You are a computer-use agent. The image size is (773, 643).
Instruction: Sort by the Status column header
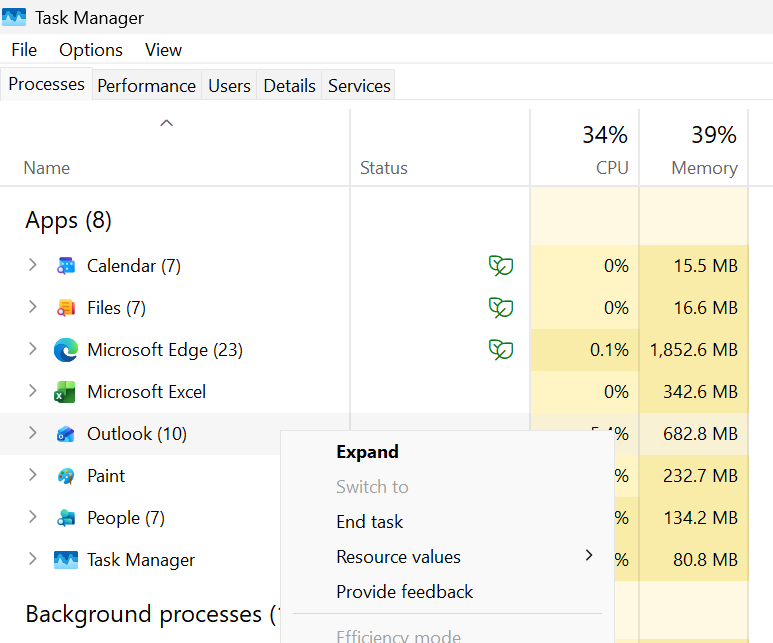coord(384,168)
